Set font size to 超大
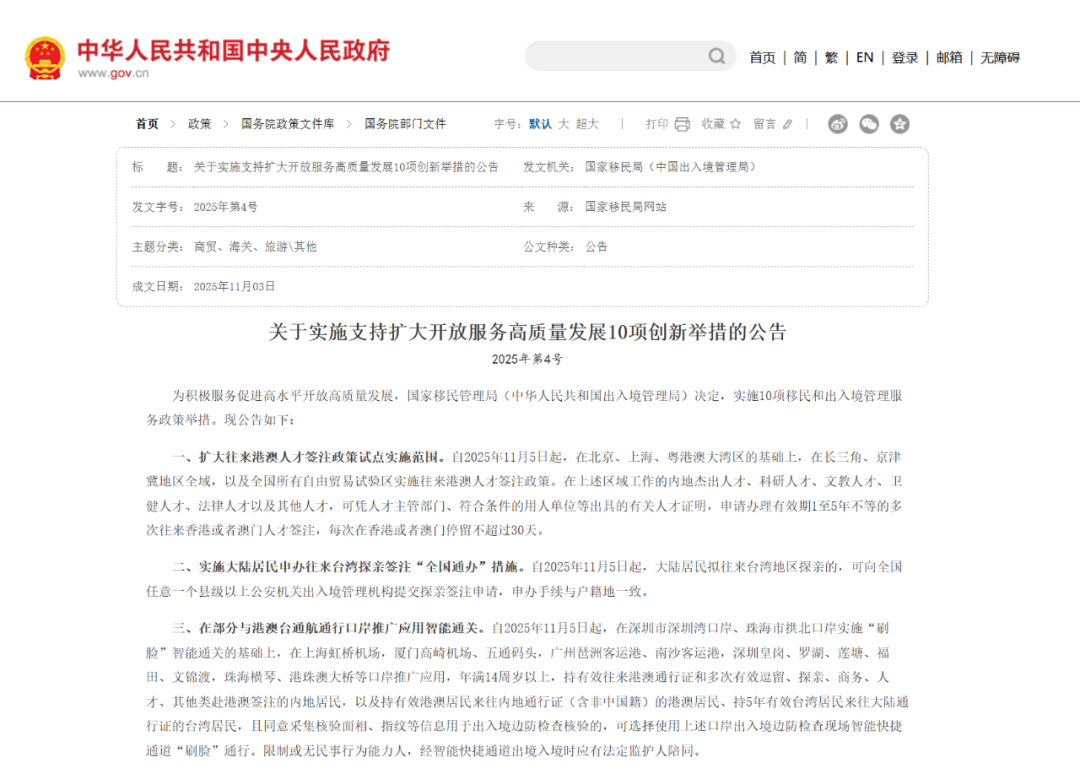1080x774 pixels. [x=587, y=124]
